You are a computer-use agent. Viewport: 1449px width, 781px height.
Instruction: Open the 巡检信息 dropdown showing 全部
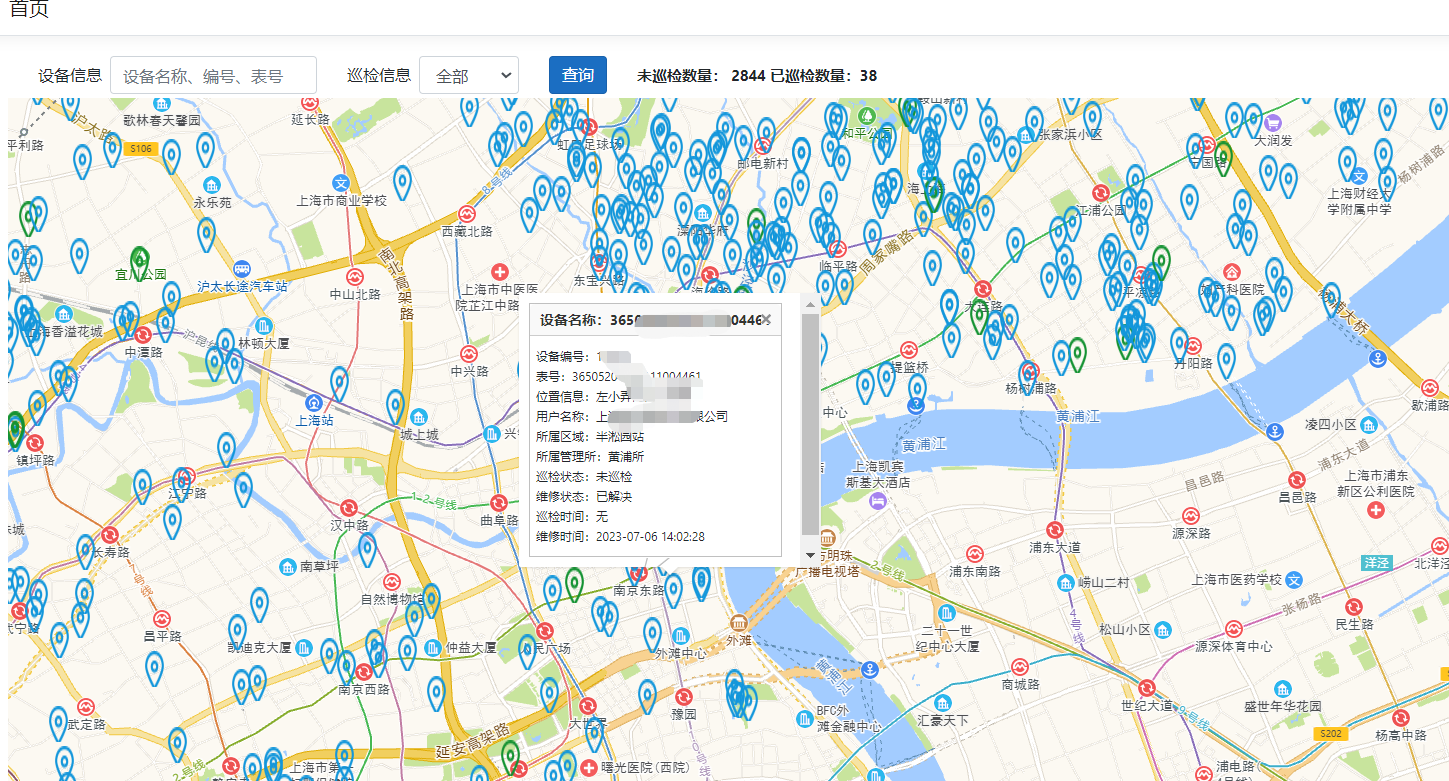(469, 75)
